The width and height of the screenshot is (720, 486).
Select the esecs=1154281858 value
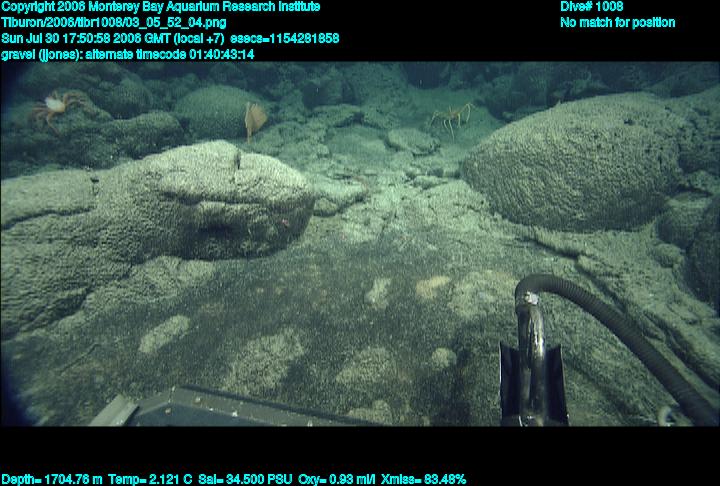pyautogui.click(x=285, y=38)
